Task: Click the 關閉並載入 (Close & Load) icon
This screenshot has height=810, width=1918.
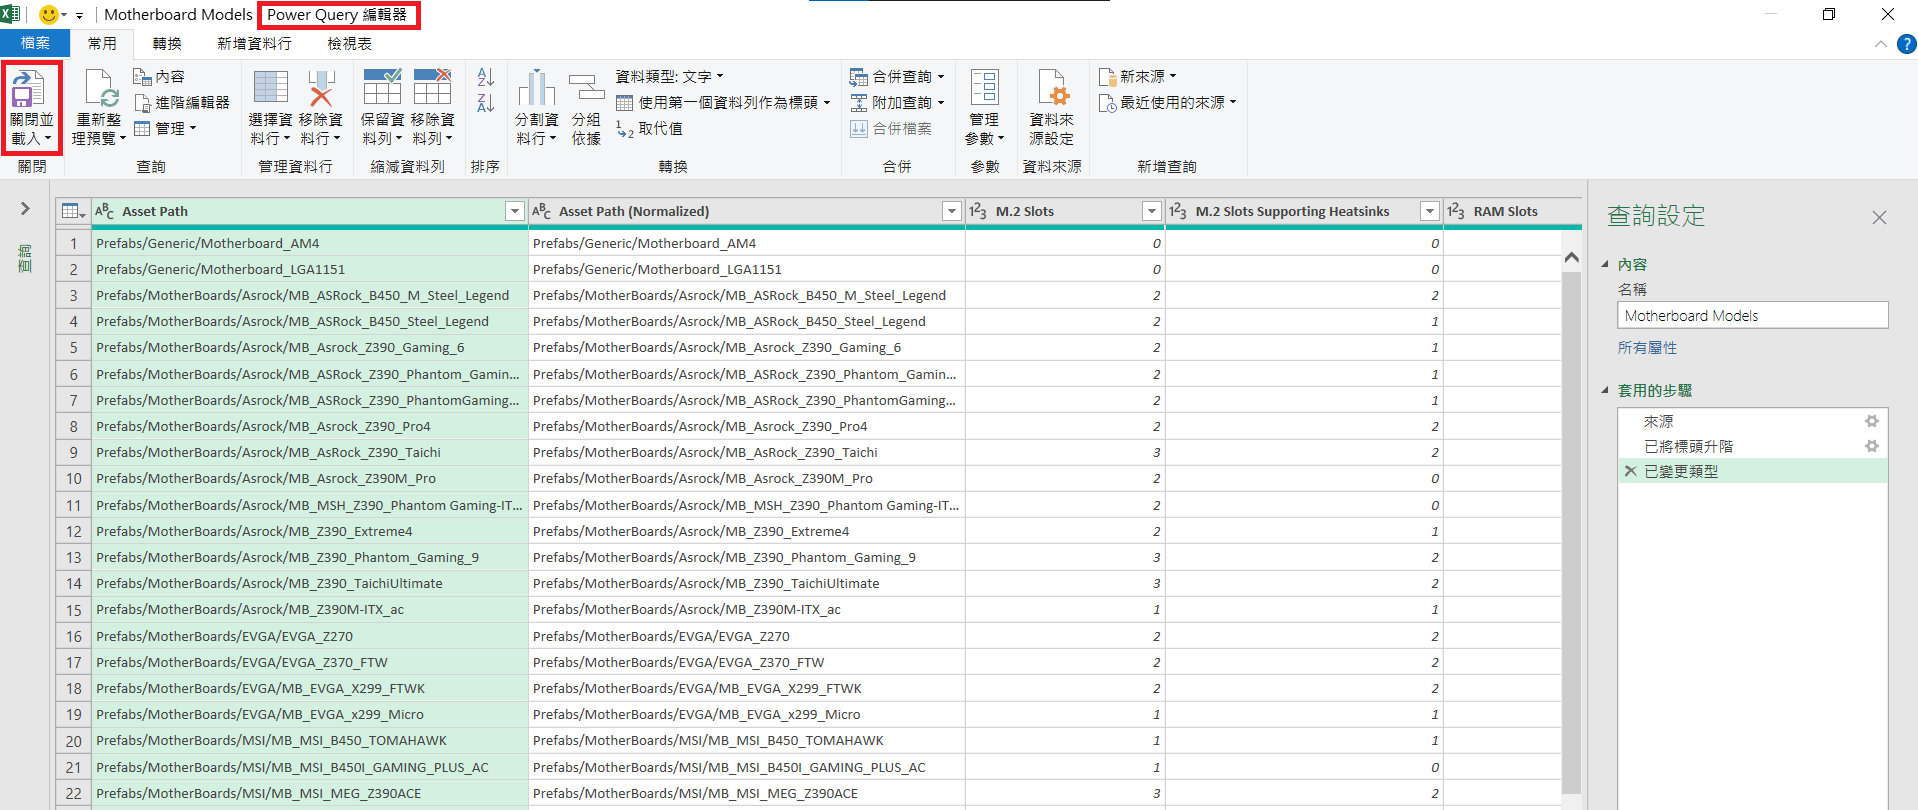Action: (29, 90)
